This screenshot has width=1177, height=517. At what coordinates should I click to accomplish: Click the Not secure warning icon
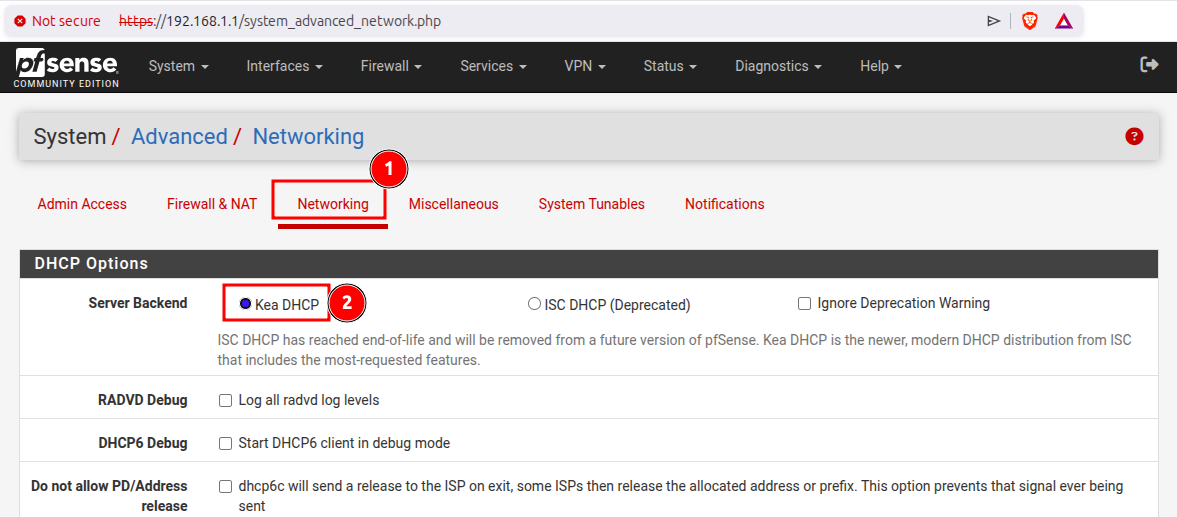click(20, 21)
